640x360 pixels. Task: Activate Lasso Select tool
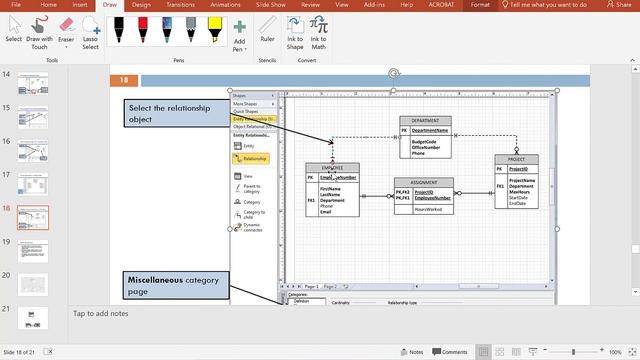(x=90, y=33)
